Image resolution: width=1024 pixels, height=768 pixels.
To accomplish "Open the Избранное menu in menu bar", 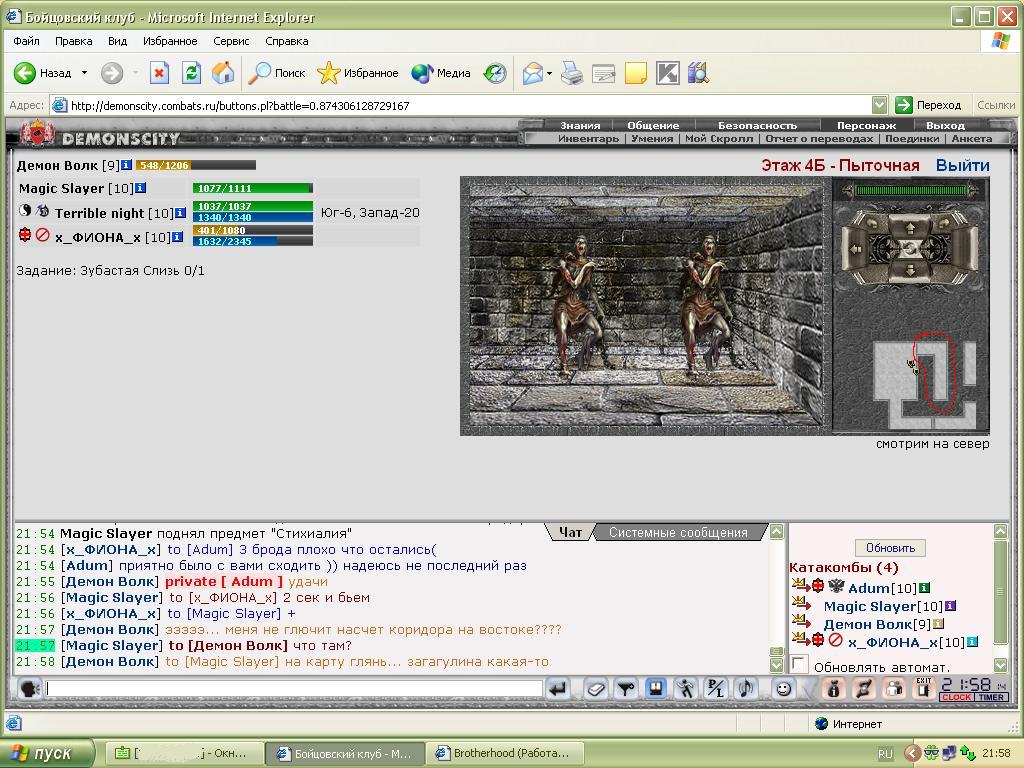I will pos(170,41).
